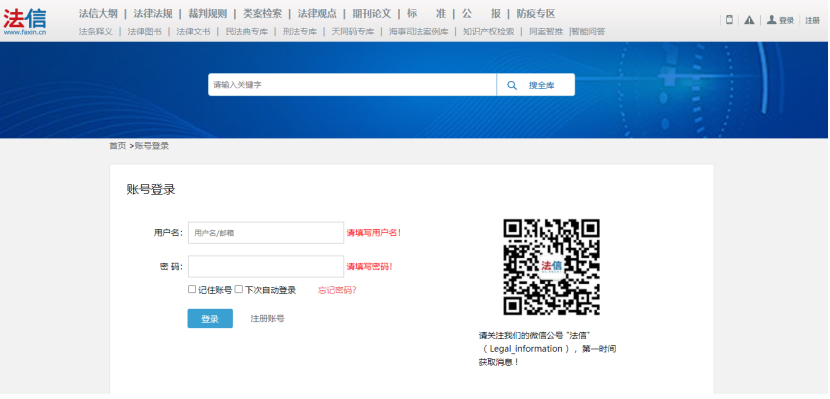
Task: Go to 首页 via breadcrumb
Action: point(118,146)
